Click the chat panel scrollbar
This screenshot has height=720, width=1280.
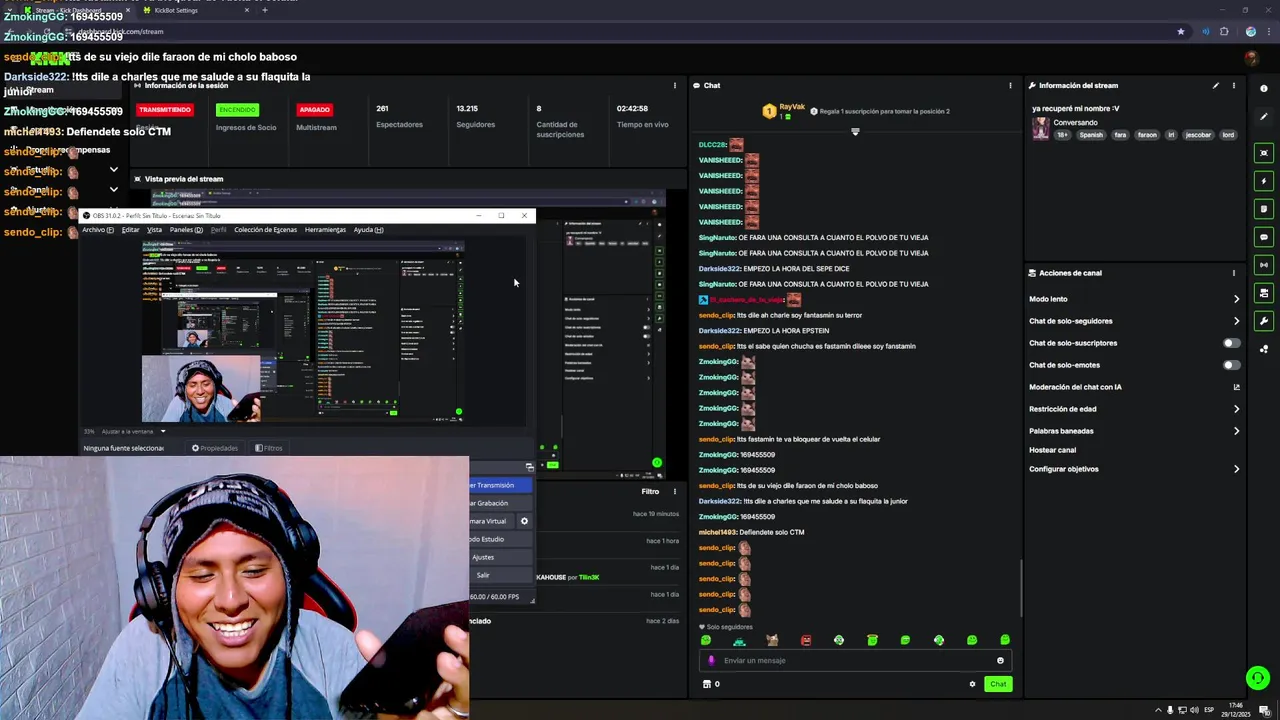pyautogui.click(x=1020, y=588)
